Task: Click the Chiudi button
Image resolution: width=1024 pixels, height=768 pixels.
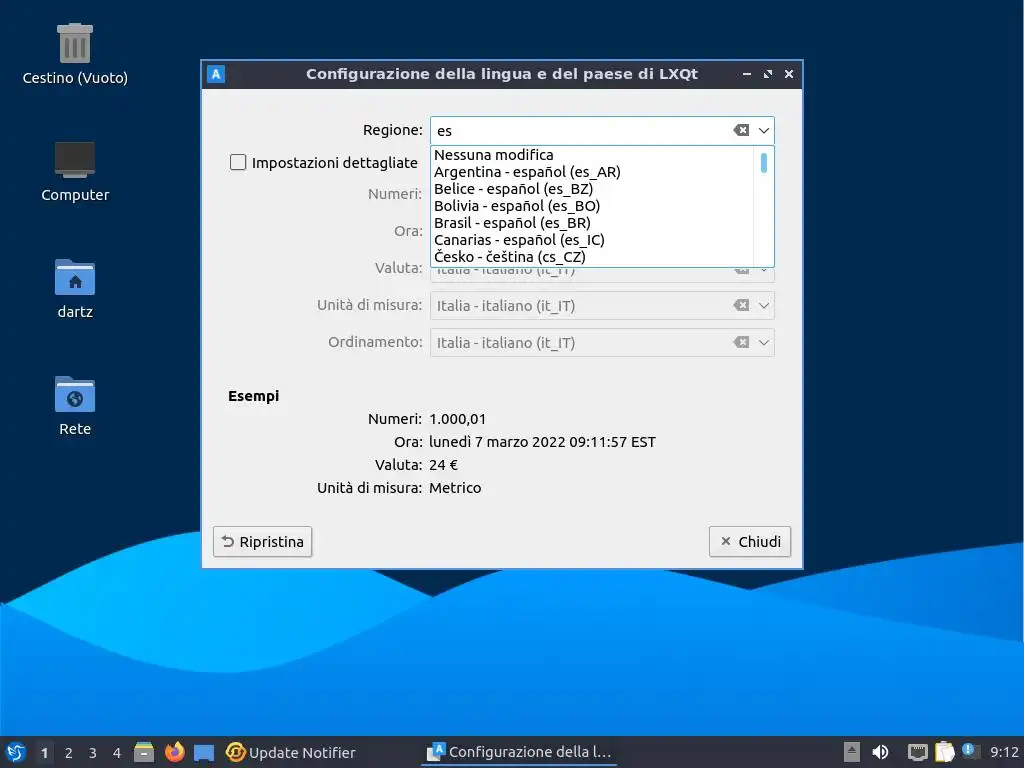Action: click(x=750, y=541)
